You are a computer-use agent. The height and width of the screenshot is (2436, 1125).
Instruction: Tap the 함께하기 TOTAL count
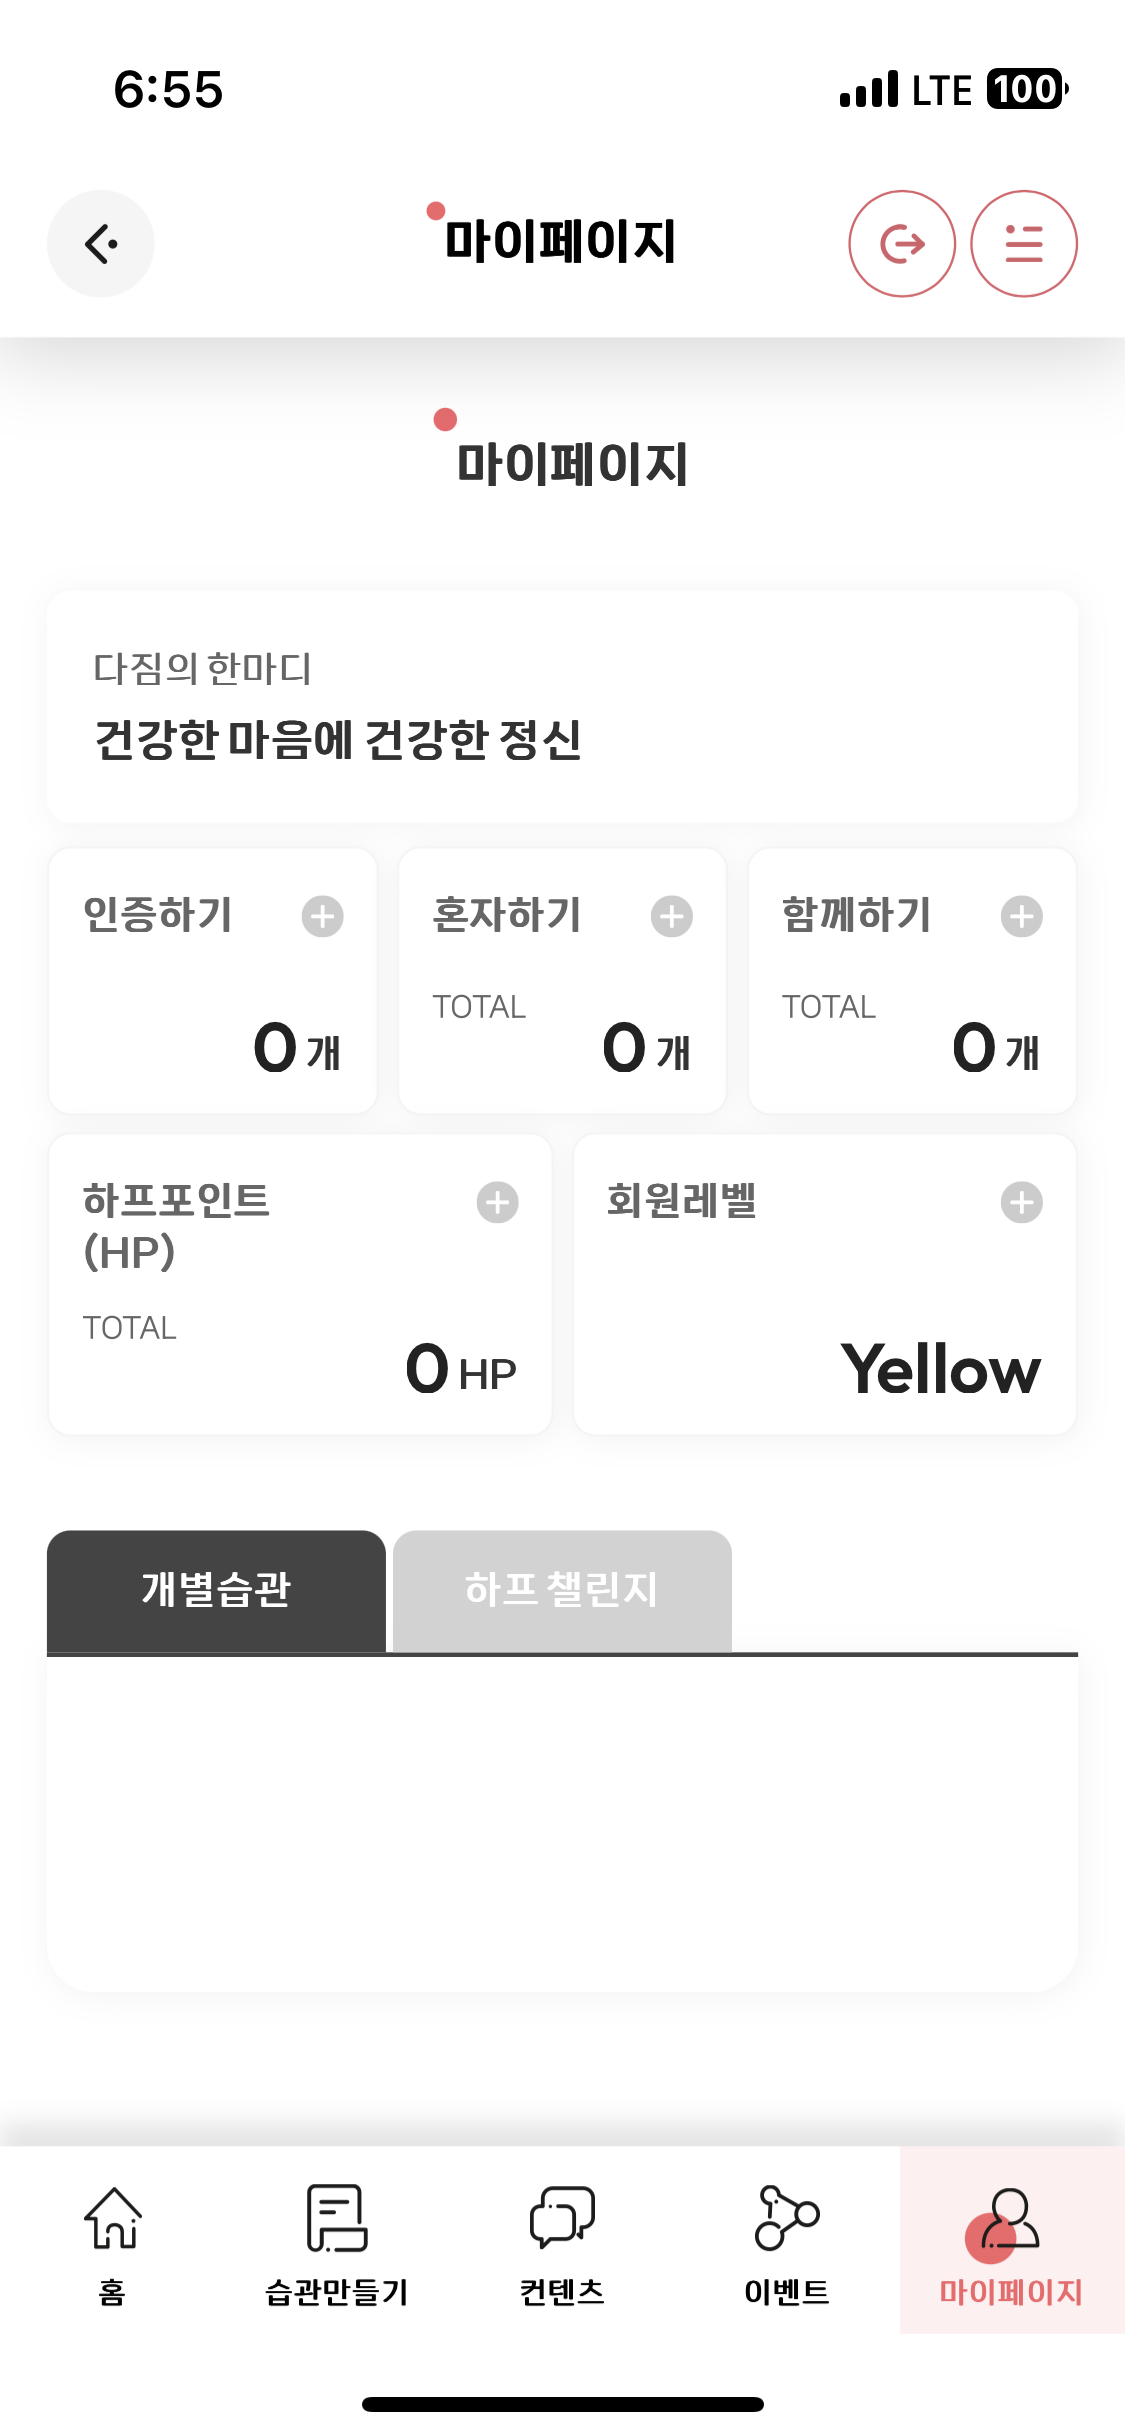coord(995,1049)
